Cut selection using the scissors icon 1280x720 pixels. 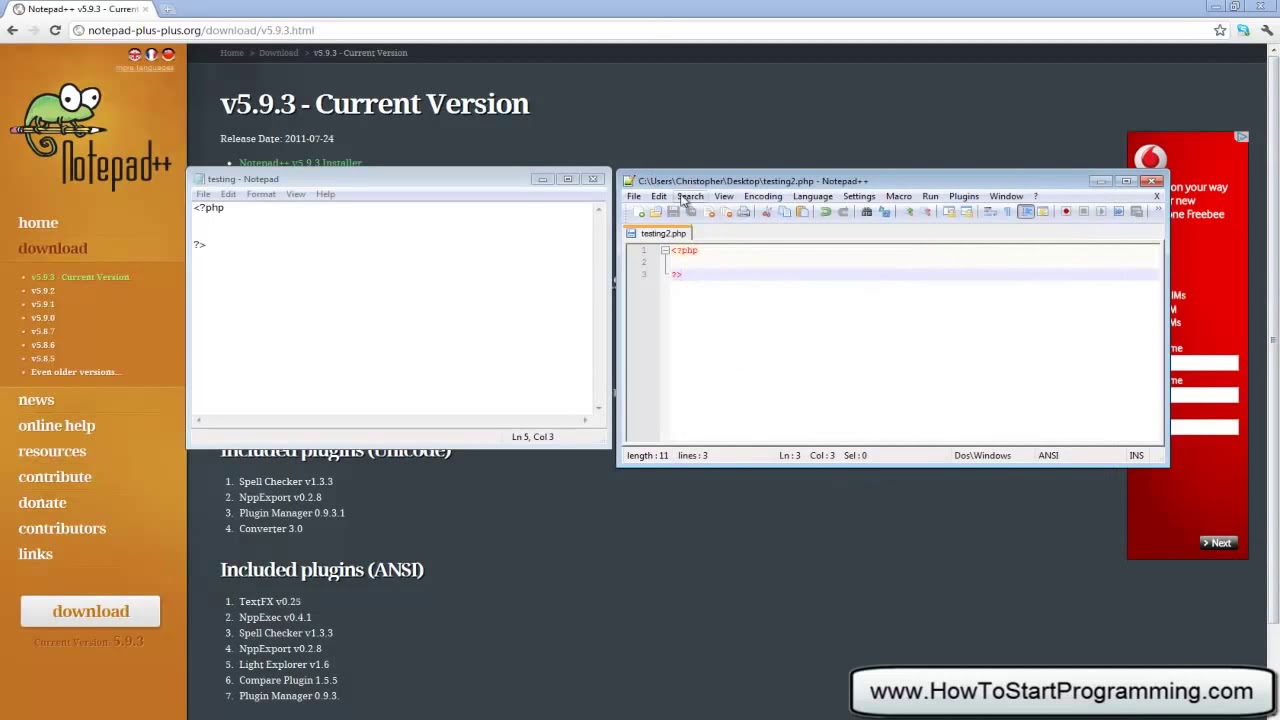[x=767, y=212]
